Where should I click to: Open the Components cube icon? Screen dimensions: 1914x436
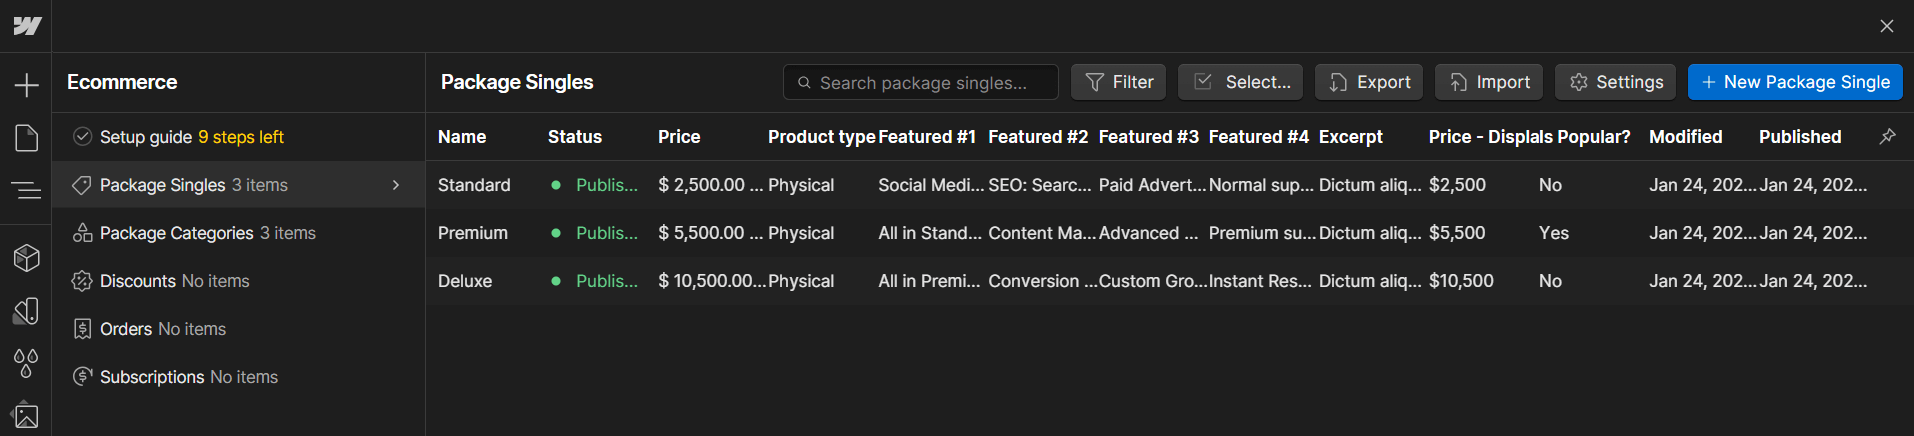click(x=27, y=258)
